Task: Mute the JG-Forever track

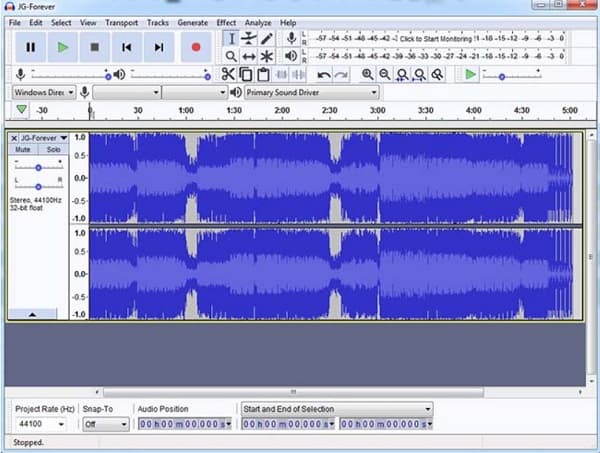Action: click(x=24, y=149)
